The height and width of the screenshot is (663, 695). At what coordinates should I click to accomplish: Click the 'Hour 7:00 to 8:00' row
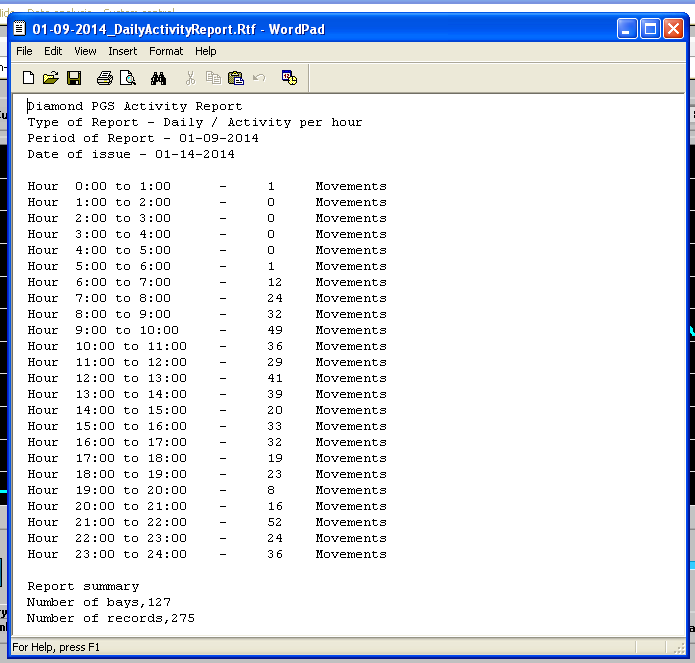click(x=207, y=298)
